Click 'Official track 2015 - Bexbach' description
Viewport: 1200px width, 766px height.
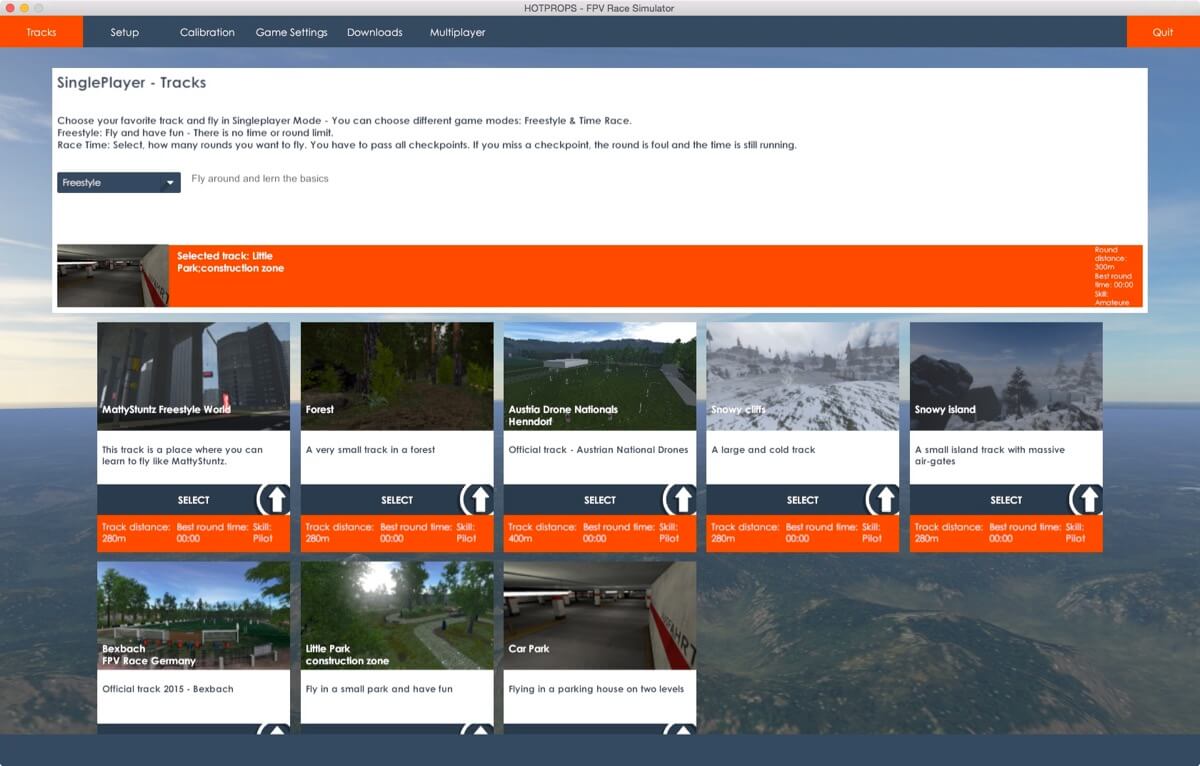tap(168, 689)
